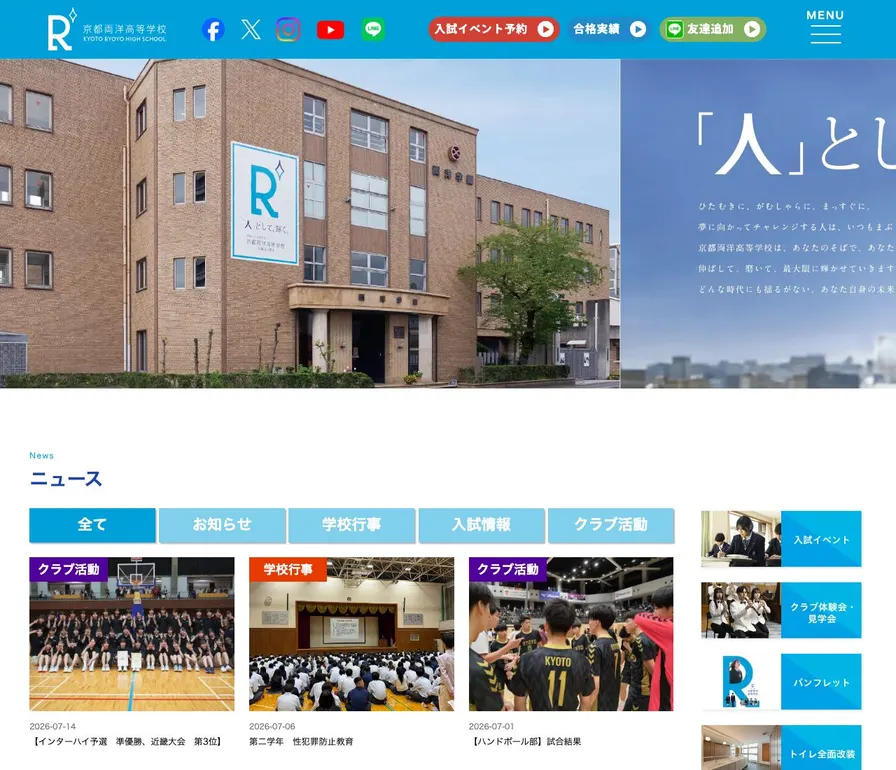Click the 入試イベント予約 red button
Image resolution: width=896 pixels, height=770 pixels.
click(x=494, y=29)
